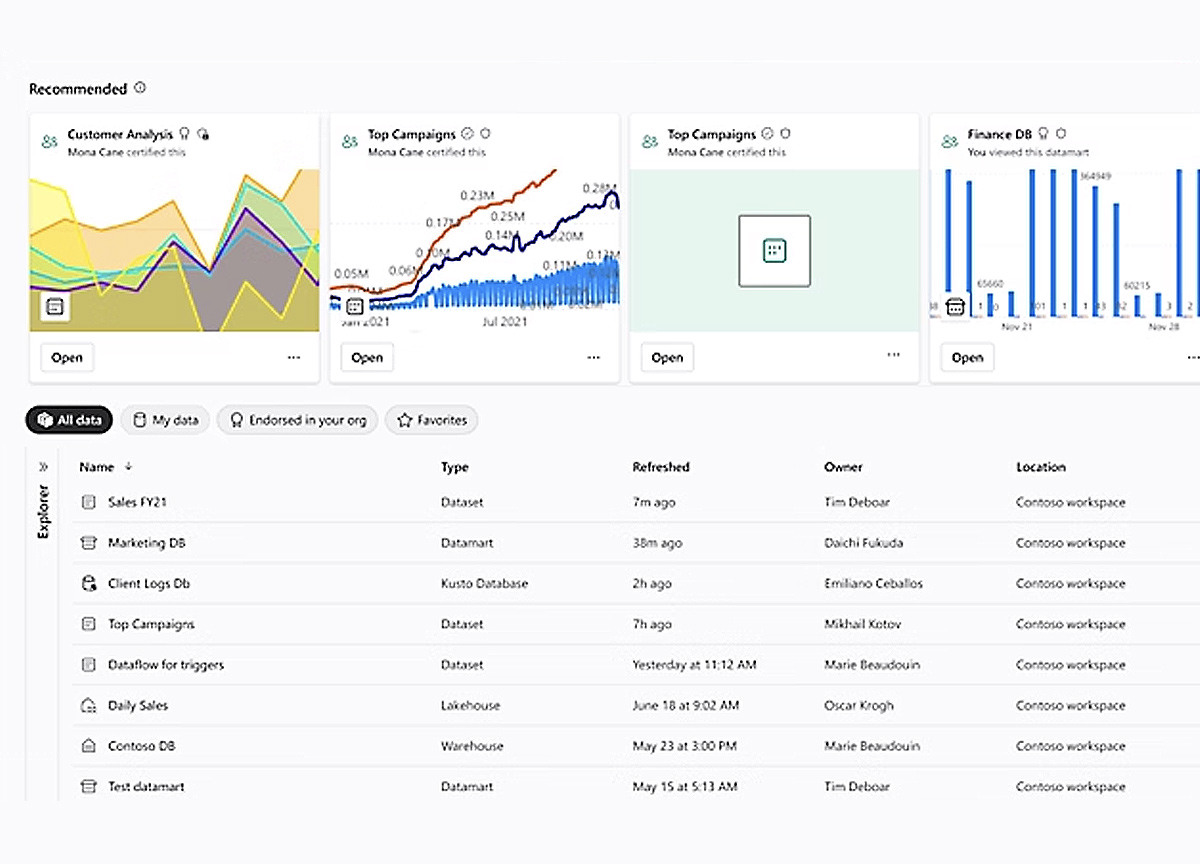Screen dimensions: 1200x864
Task: Click the Customer Analysis chart thumbnail
Action: [175, 250]
